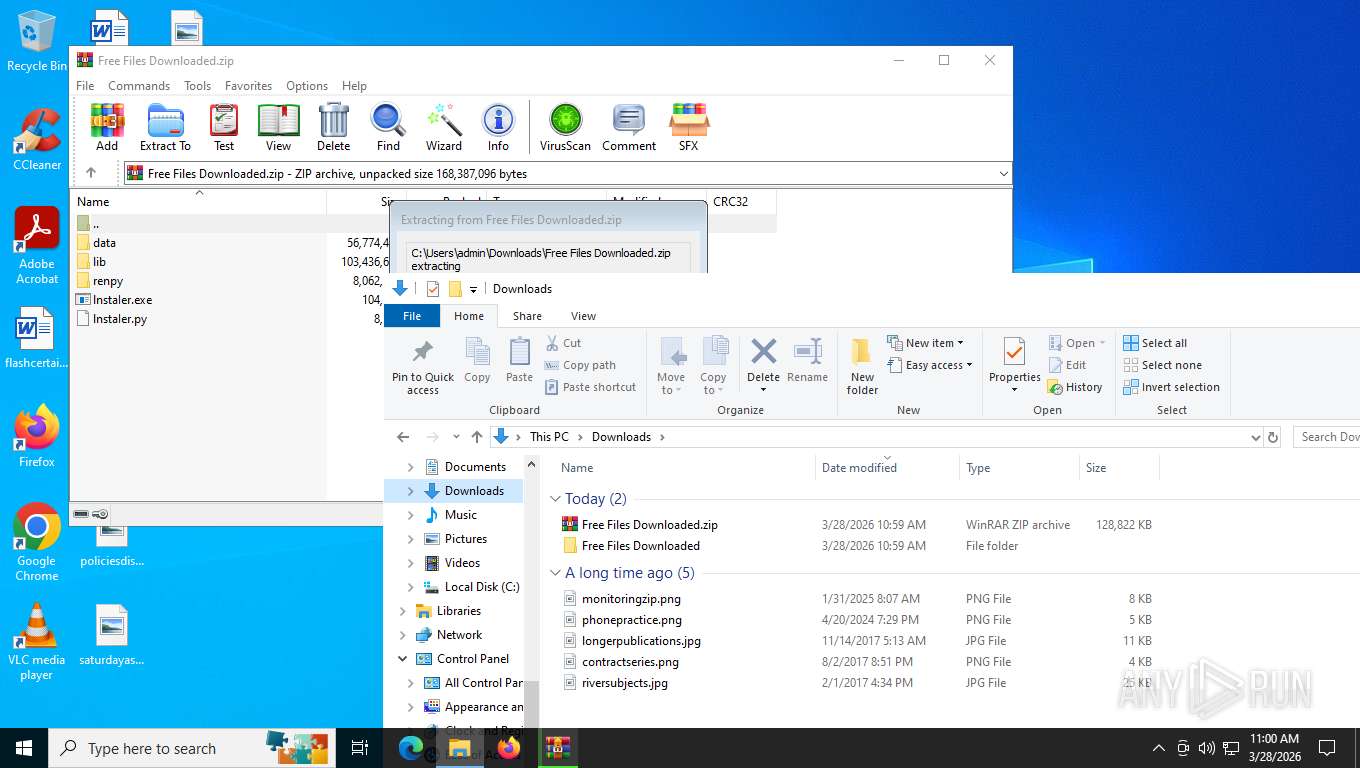Create SFX self-extracting archive
This screenshot has height=768, width=1360.
(689, 127)
